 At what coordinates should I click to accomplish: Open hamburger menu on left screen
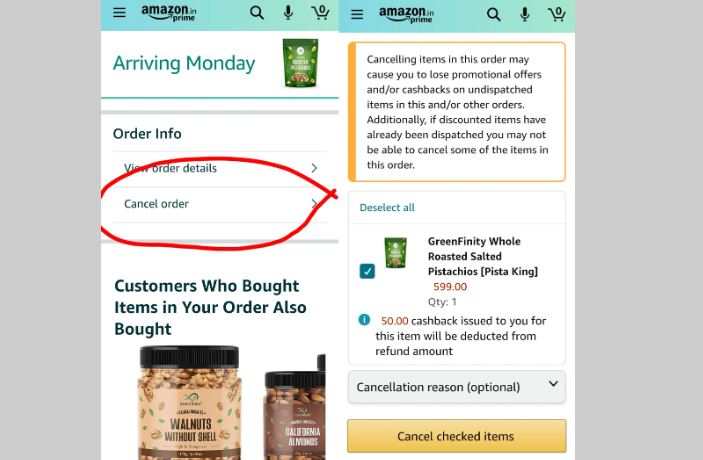coord(119,13)
